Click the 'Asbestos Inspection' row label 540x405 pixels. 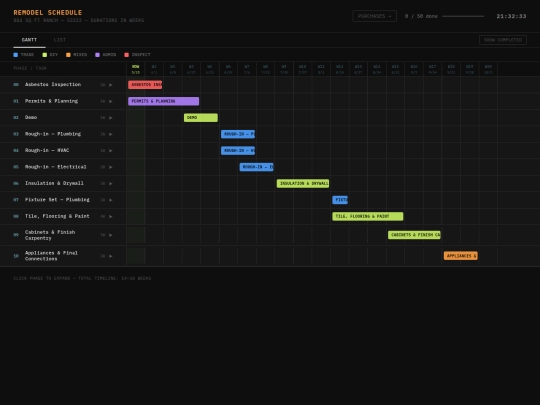(53, 85)
